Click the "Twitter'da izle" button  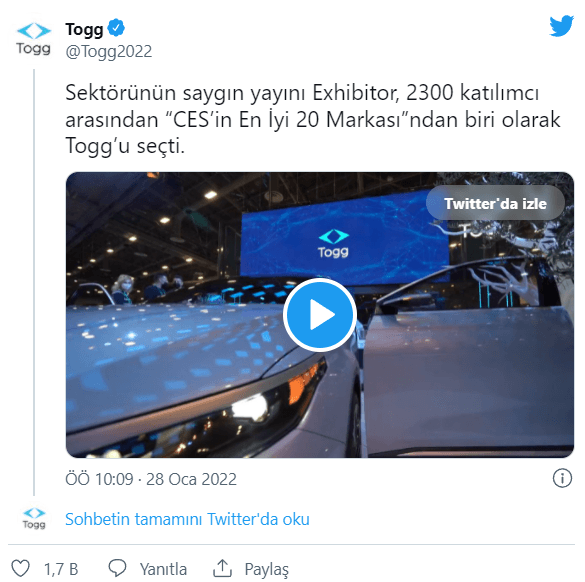495,203
